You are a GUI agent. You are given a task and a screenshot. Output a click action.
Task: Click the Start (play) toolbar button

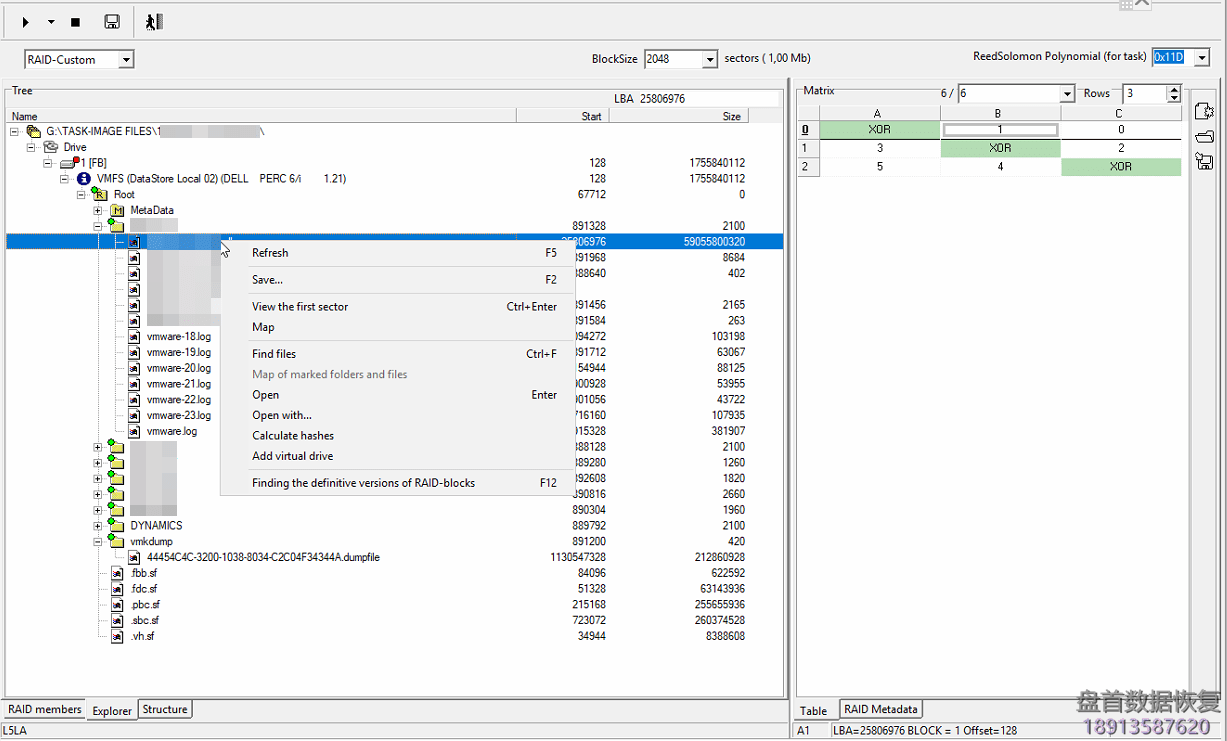26,22
